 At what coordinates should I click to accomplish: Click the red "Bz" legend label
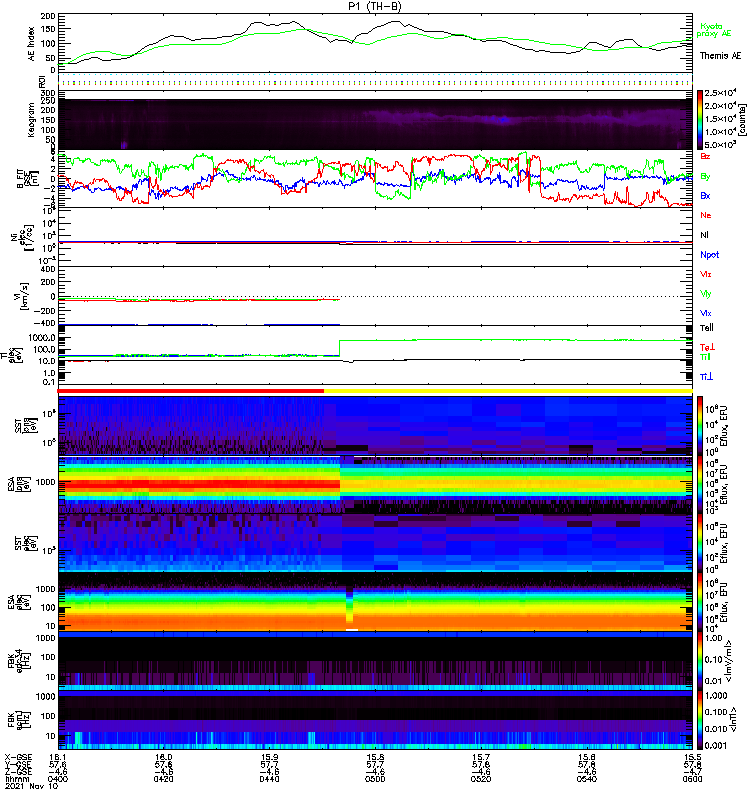705,157
